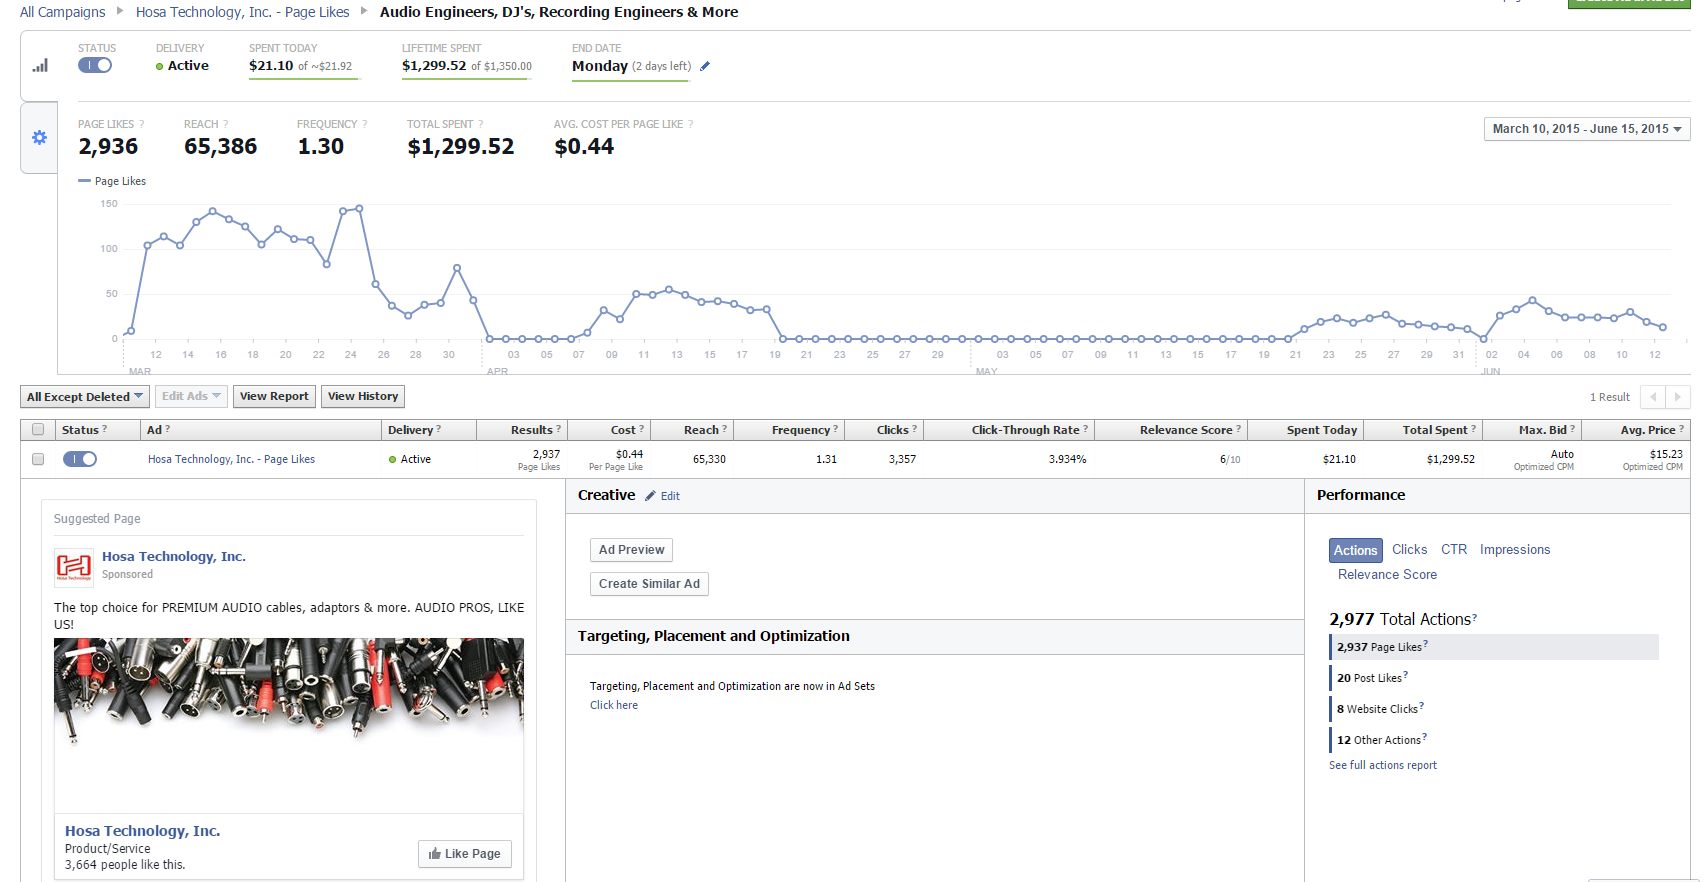Image resolution: width=1708 pixels, height=882 pixels.
Task: Expand the All Except Deleted filter dropdown
Action: click(85, 397)
